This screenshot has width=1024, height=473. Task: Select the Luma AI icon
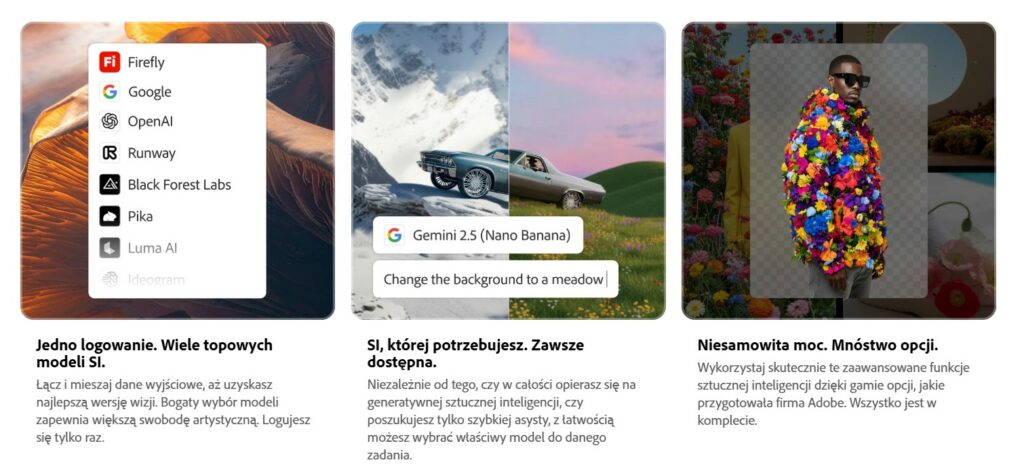[110, 248]
